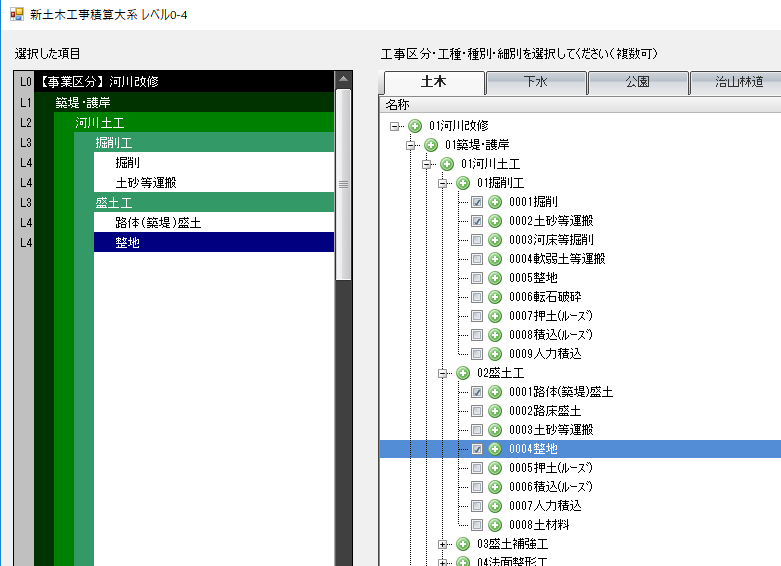Select 土砂等運搬 in the selected items list
This screenshot has height=566, width=781.
pos(147,182)
